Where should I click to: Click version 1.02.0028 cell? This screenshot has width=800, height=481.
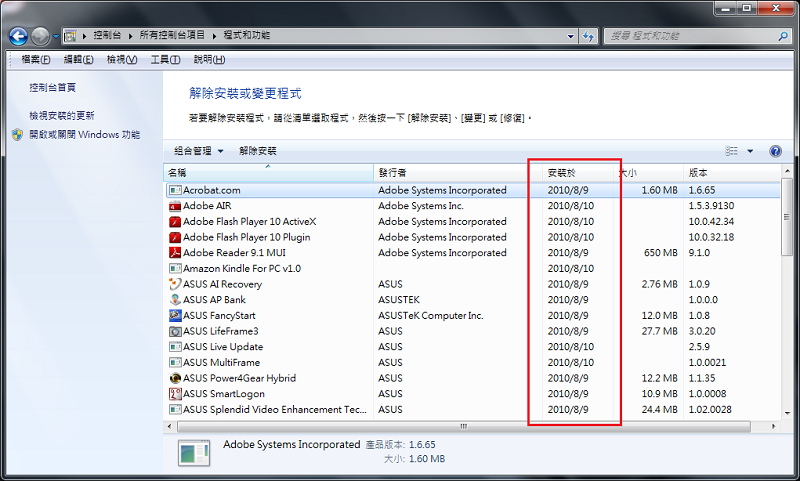coord(710,410)
